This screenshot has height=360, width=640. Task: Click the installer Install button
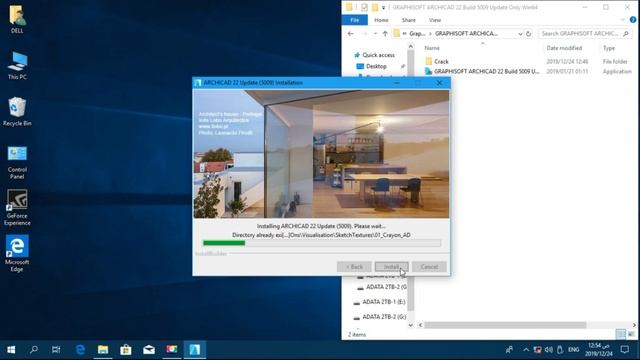click(x=391, y=267)
